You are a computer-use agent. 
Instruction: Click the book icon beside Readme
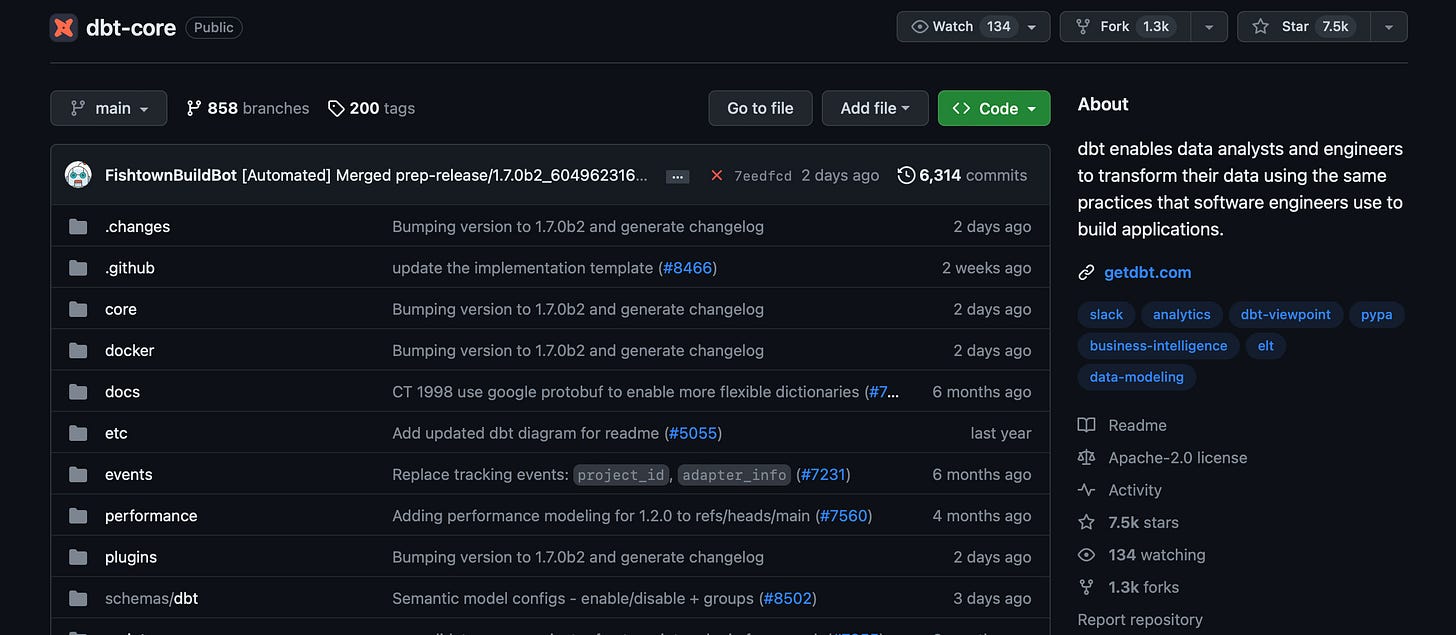pyautogui.click(x=1086, y=425)
